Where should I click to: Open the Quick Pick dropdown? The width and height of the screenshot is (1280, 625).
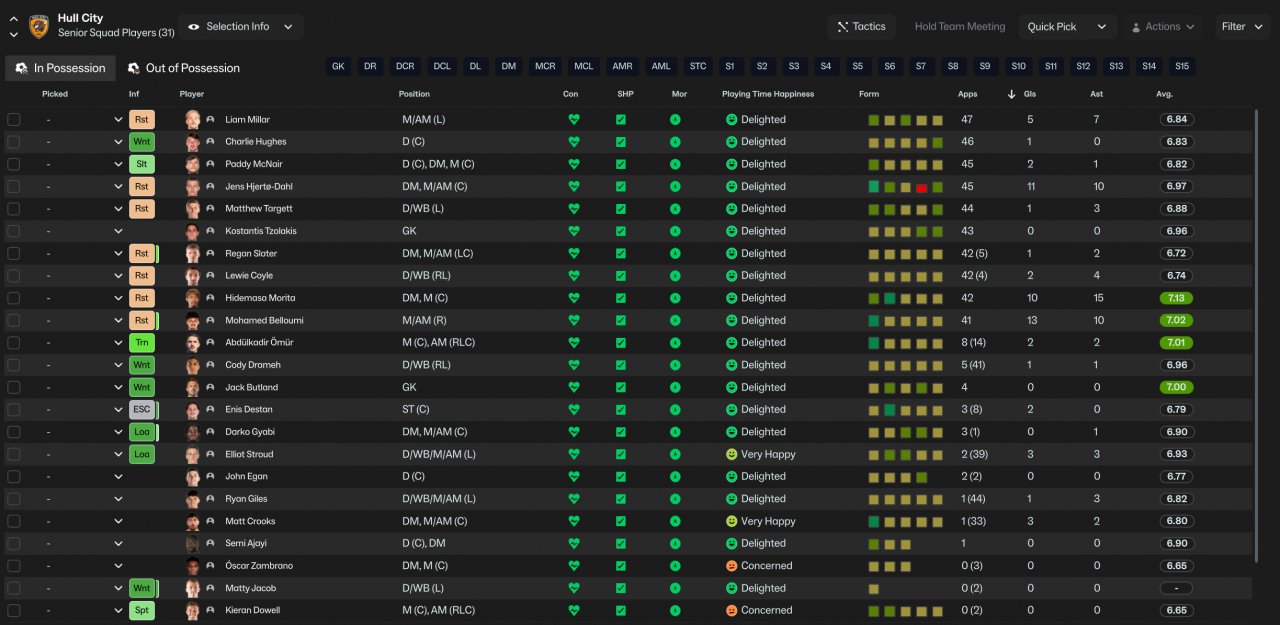[x=1067, y=27]
